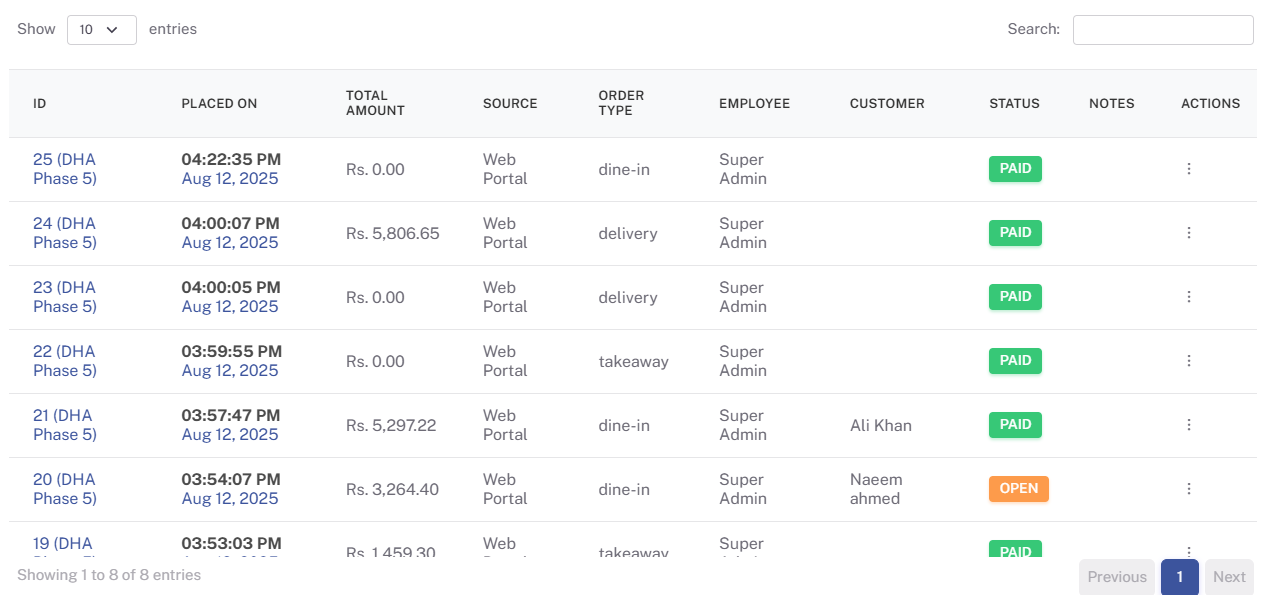Click the Previous pagination button
The height and width of the screenshot is (595, 1262).
1117,577
